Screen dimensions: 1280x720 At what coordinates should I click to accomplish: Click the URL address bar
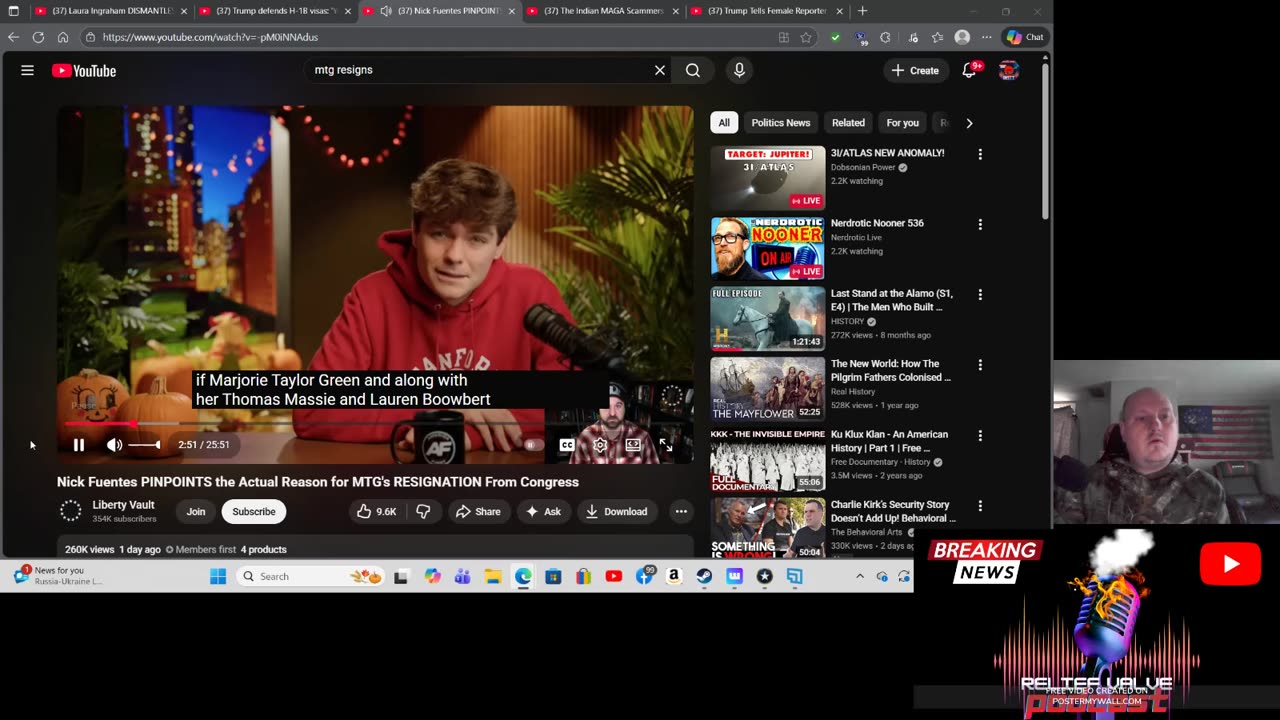coord(430,37)
